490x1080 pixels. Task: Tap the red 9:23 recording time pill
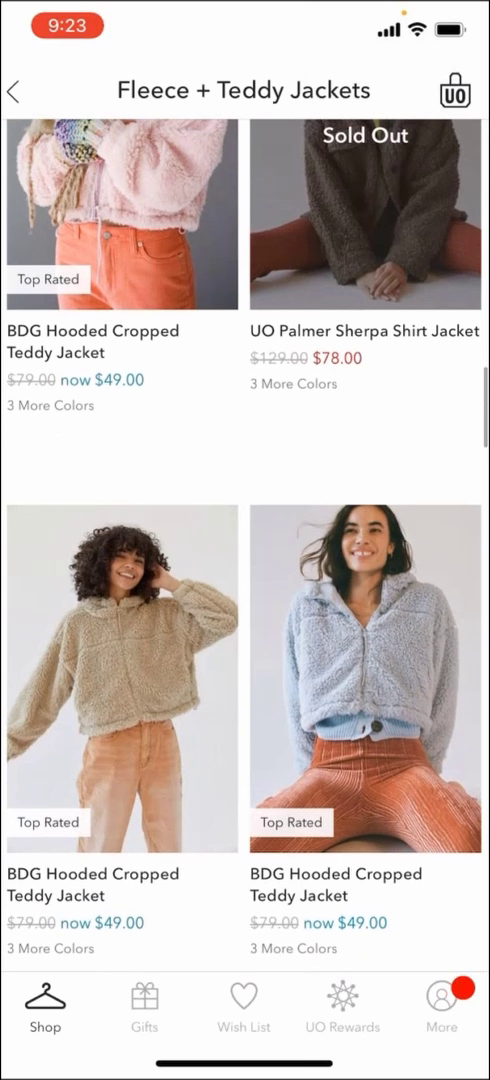click(x=68, y=26)
